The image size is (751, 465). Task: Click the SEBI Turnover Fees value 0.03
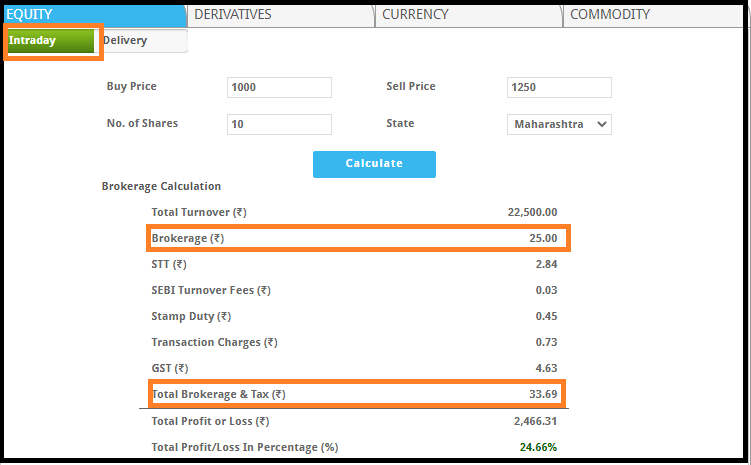pyautogui.click(x=546, y=290)
